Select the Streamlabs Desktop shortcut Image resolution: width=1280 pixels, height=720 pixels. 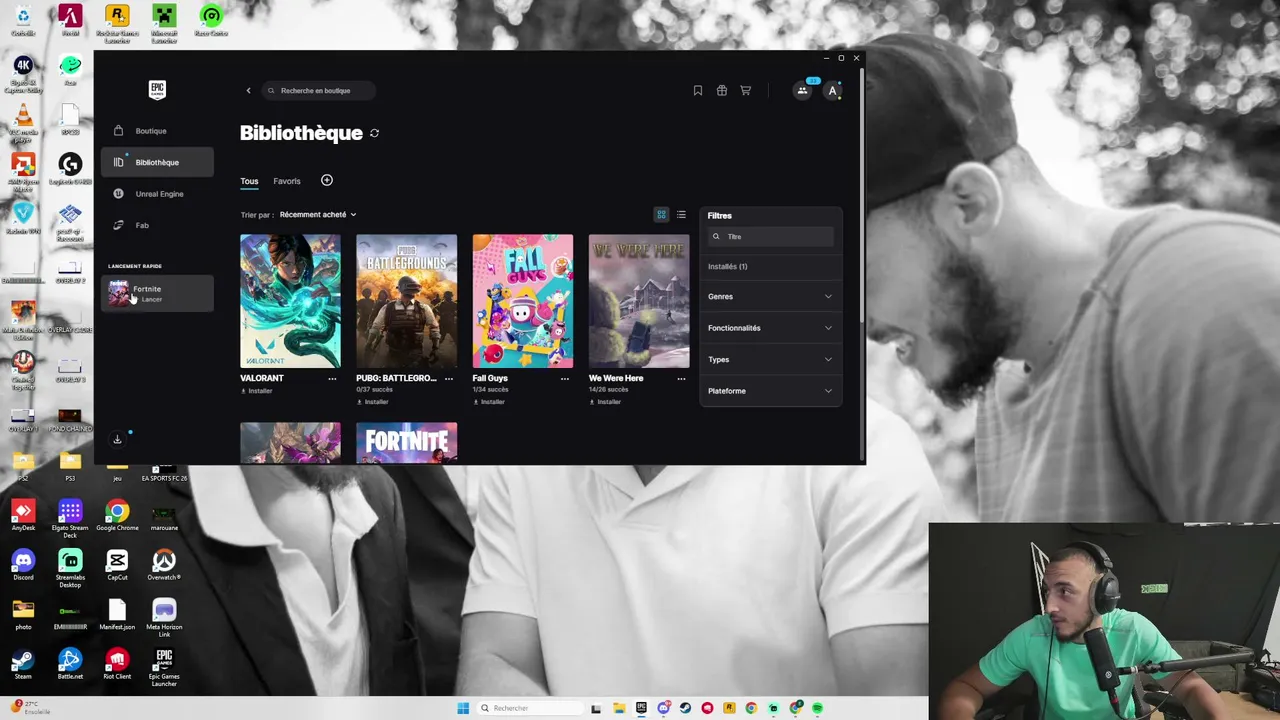click(x=70, y=568)
